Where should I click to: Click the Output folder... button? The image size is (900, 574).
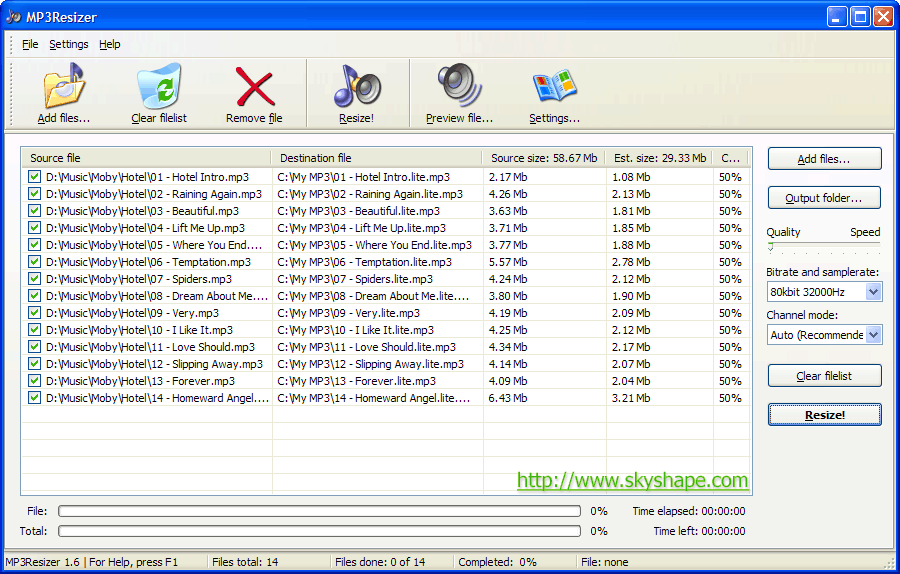pyautogui.click(x=824, y=198)
